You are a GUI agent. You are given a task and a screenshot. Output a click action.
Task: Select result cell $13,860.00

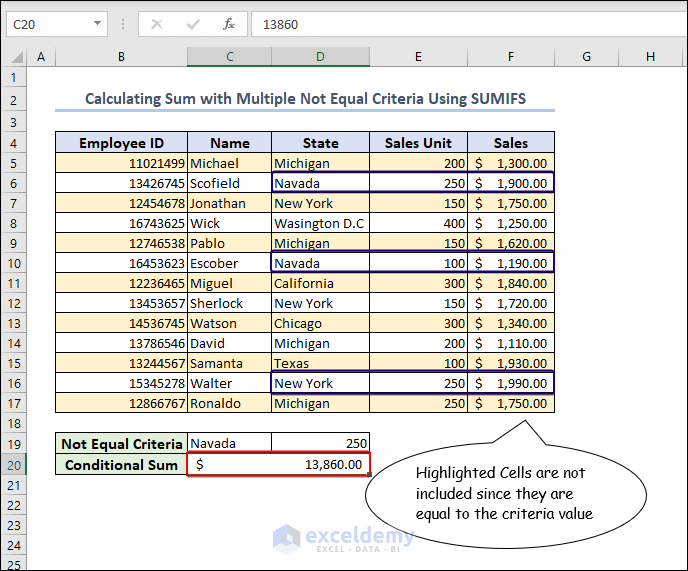pyautogui.click(x=279, y=464)
